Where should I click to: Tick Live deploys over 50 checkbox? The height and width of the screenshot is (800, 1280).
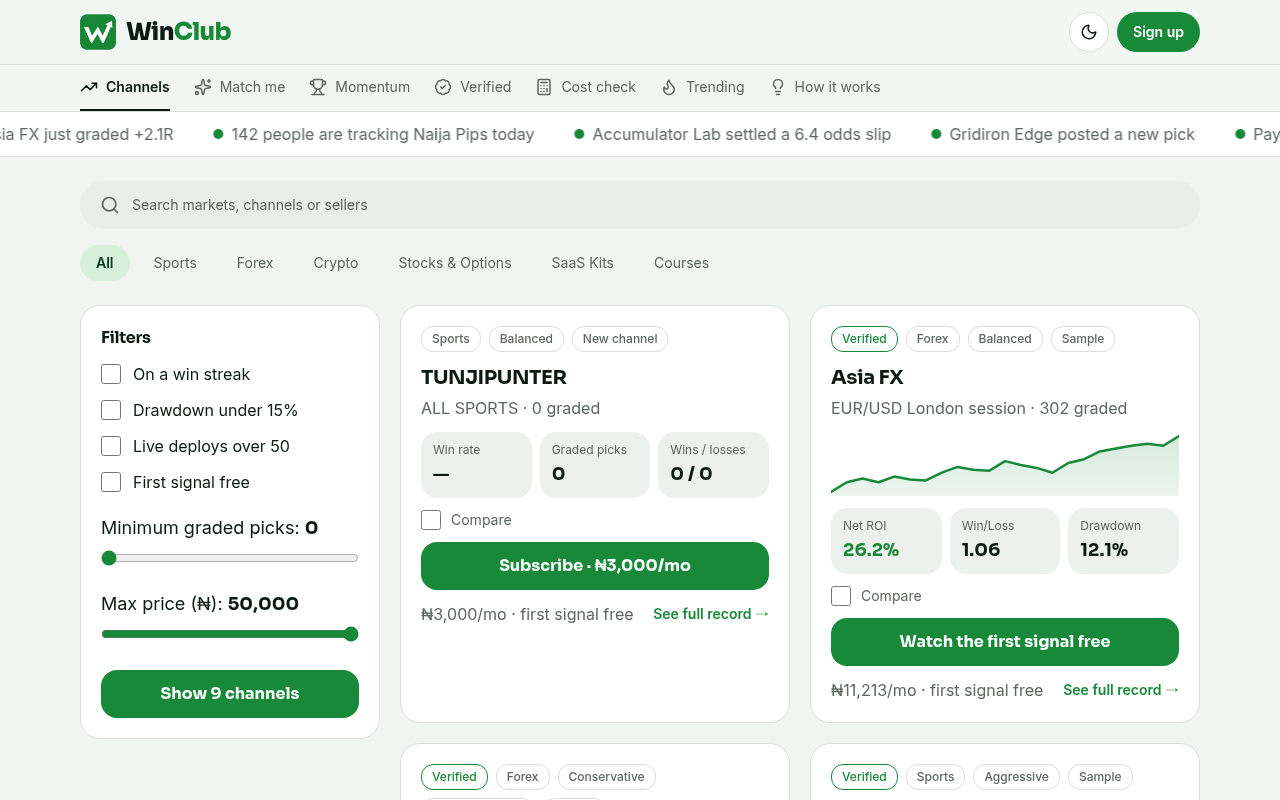(x=111, y=446)
